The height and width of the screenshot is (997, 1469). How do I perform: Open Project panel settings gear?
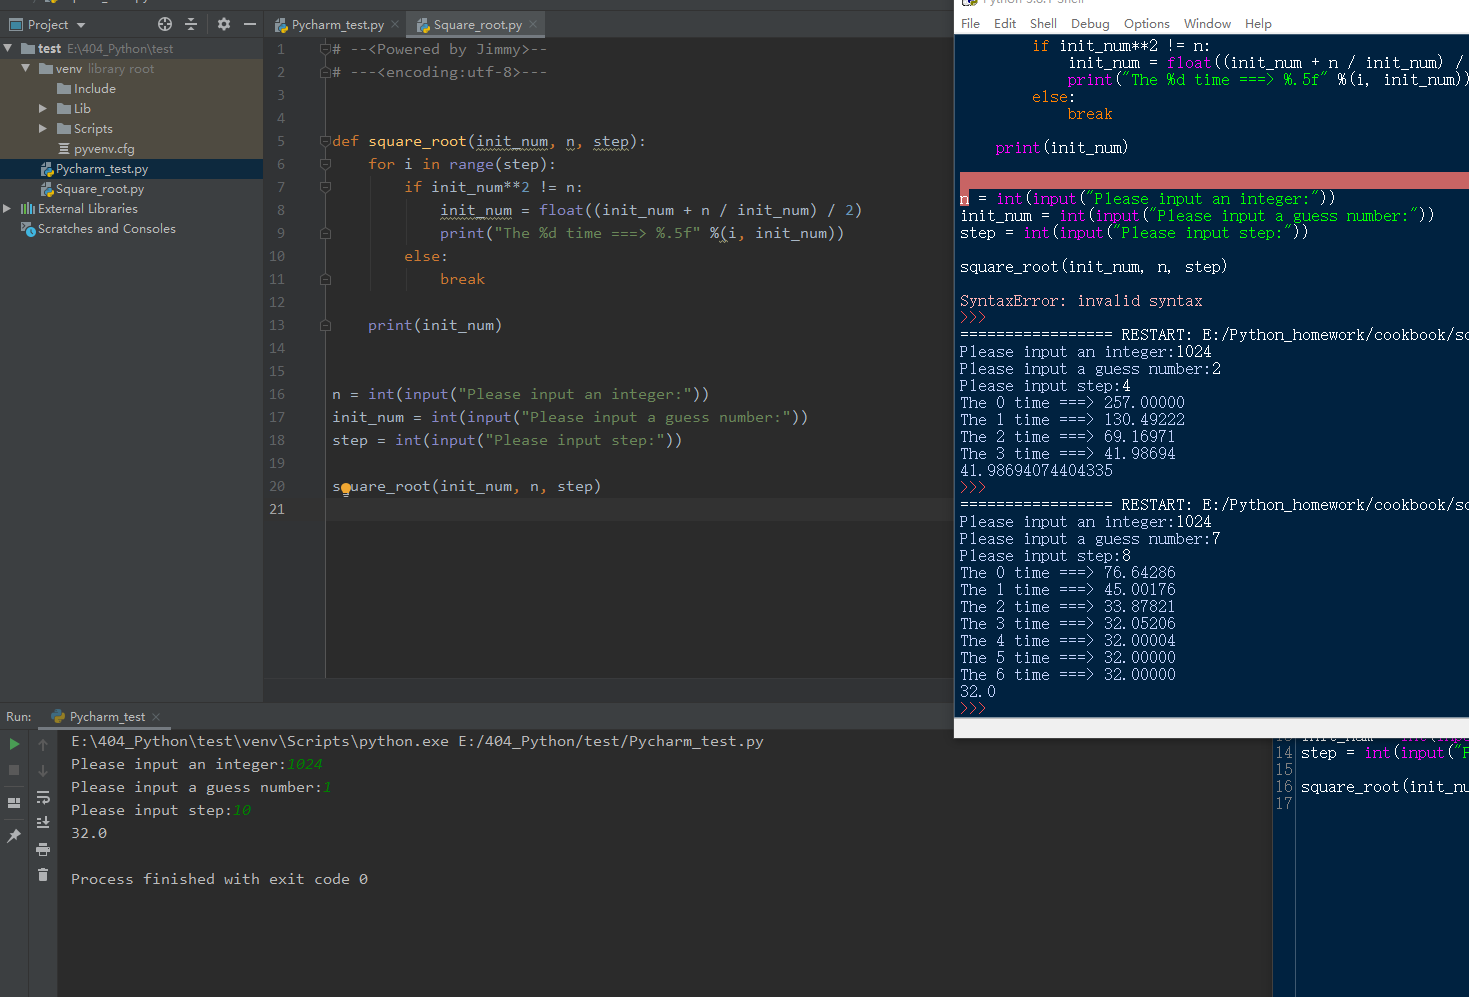pyautogui.click(x=224, y=24)
